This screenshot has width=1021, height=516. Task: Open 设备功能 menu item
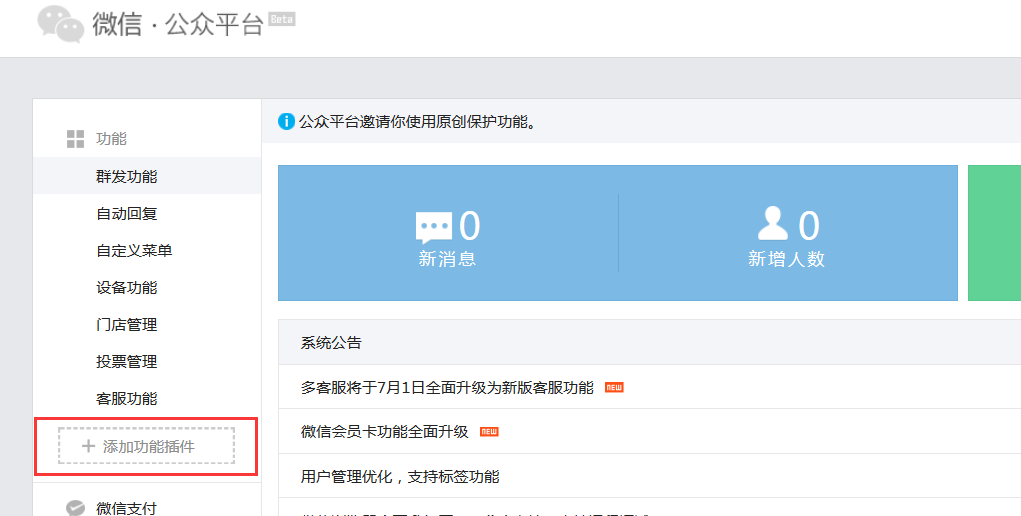(126, 287)
